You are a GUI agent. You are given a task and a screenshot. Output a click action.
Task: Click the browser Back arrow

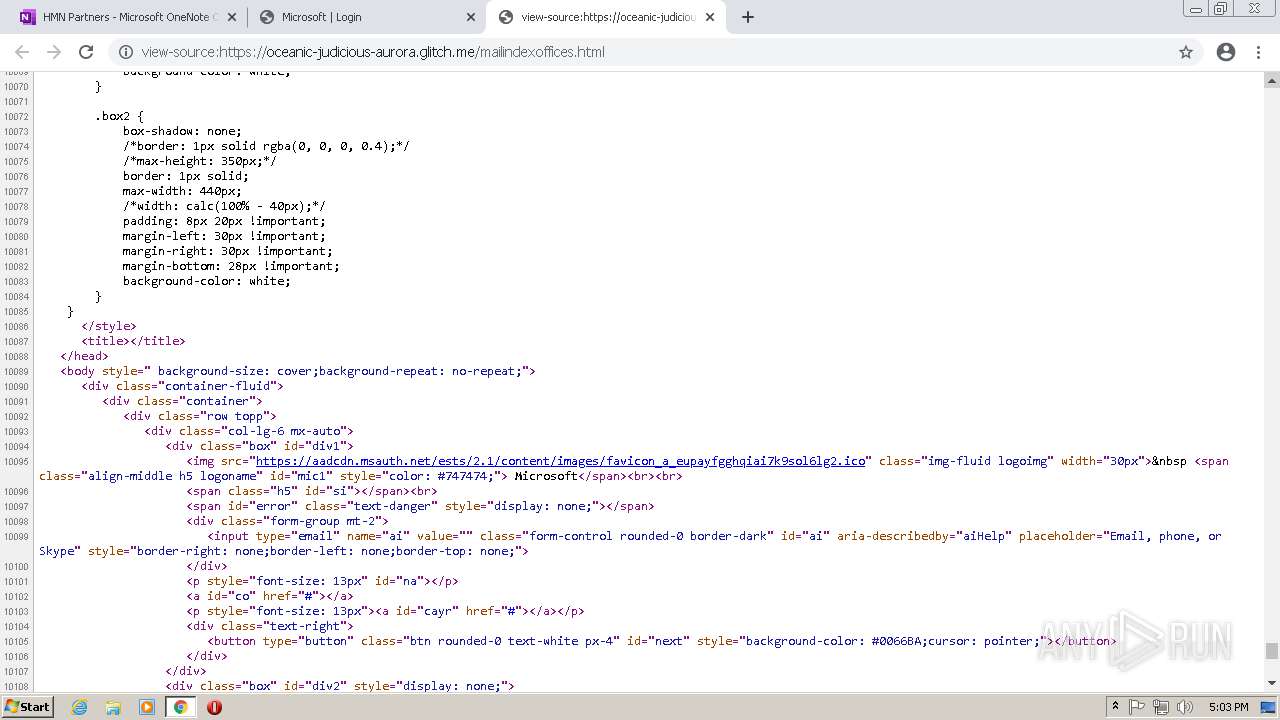coord(22,52)
